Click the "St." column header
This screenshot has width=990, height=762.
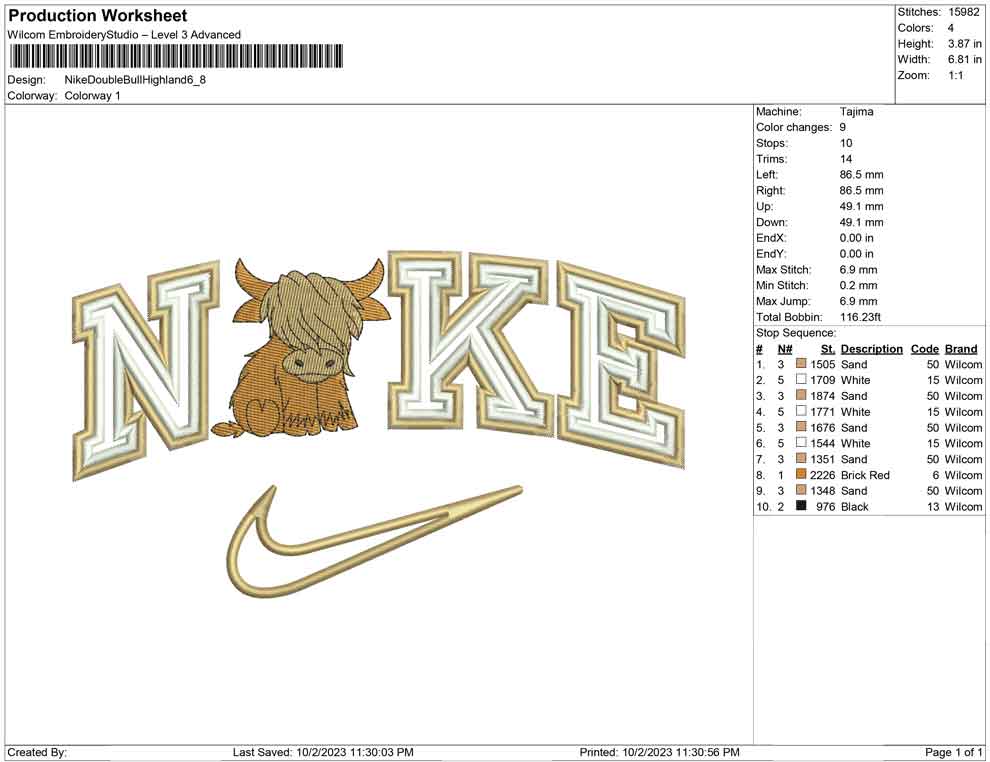tap(828, 349)
